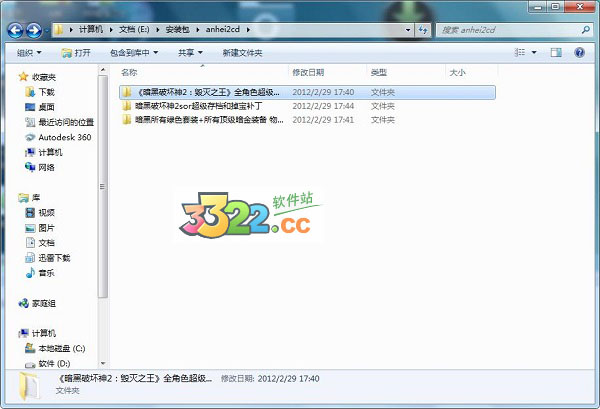Image resolution: width=600 pixels, height=409 pixels.
Task: Select folder 暗黑破坏神2sor超级存档和掉宝补丁
Action: coord(199,106)
